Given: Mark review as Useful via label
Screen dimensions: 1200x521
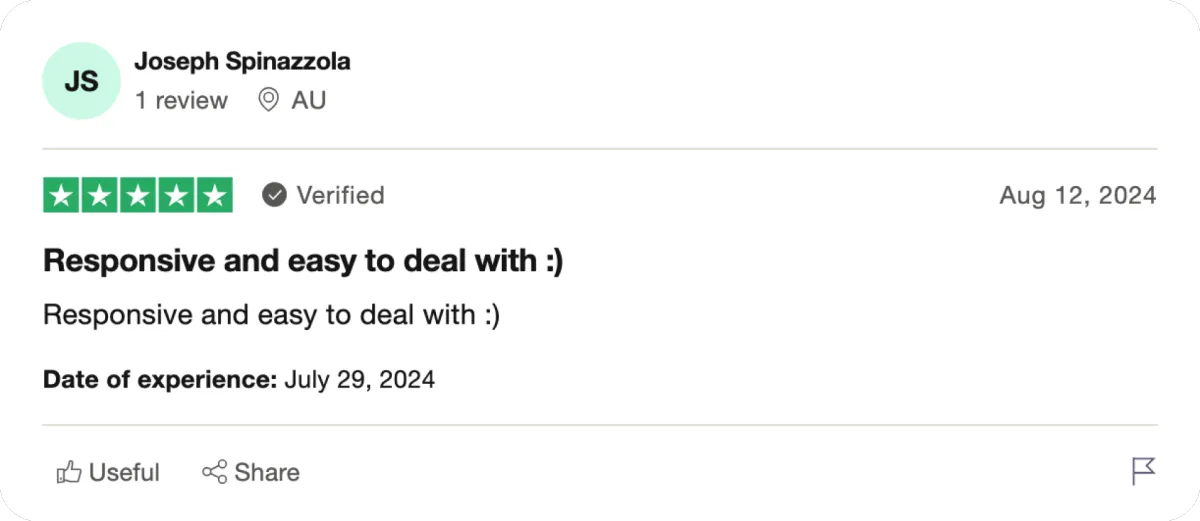Looking at the screenshot, I should pos(124,472).
